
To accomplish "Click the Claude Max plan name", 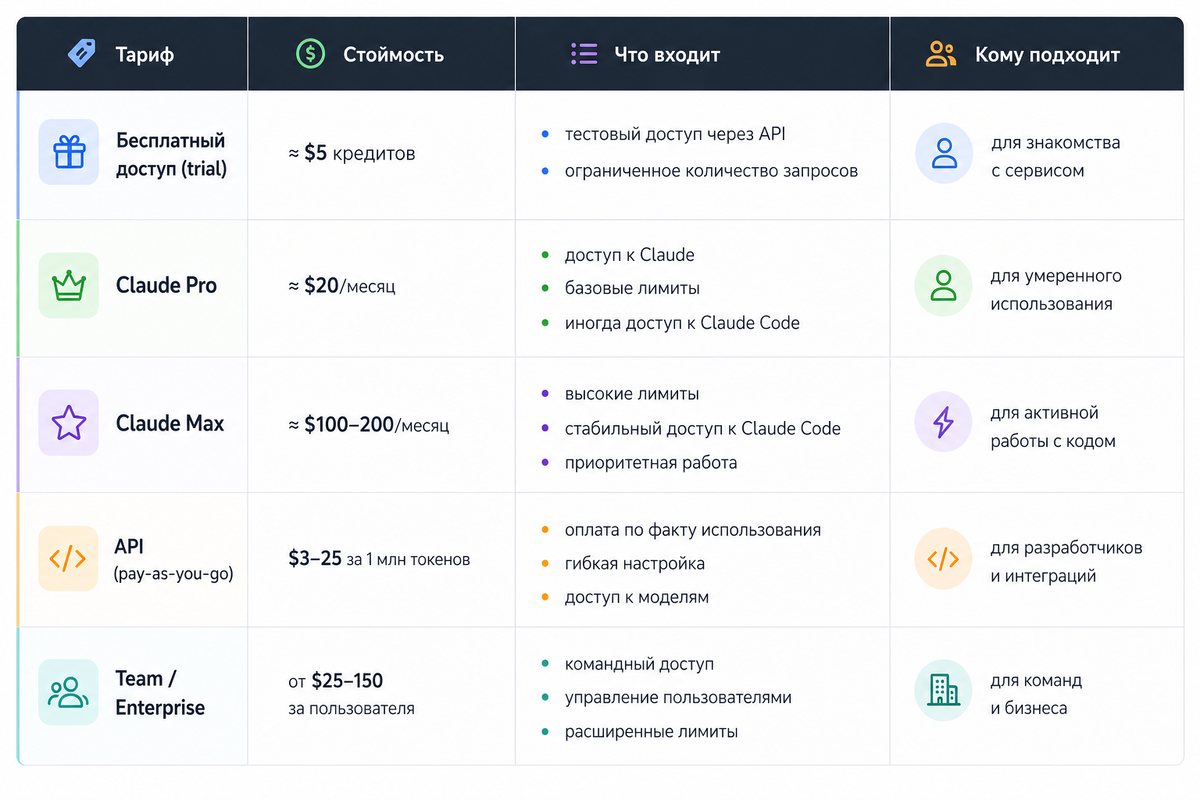I will (x=170, y=423).
